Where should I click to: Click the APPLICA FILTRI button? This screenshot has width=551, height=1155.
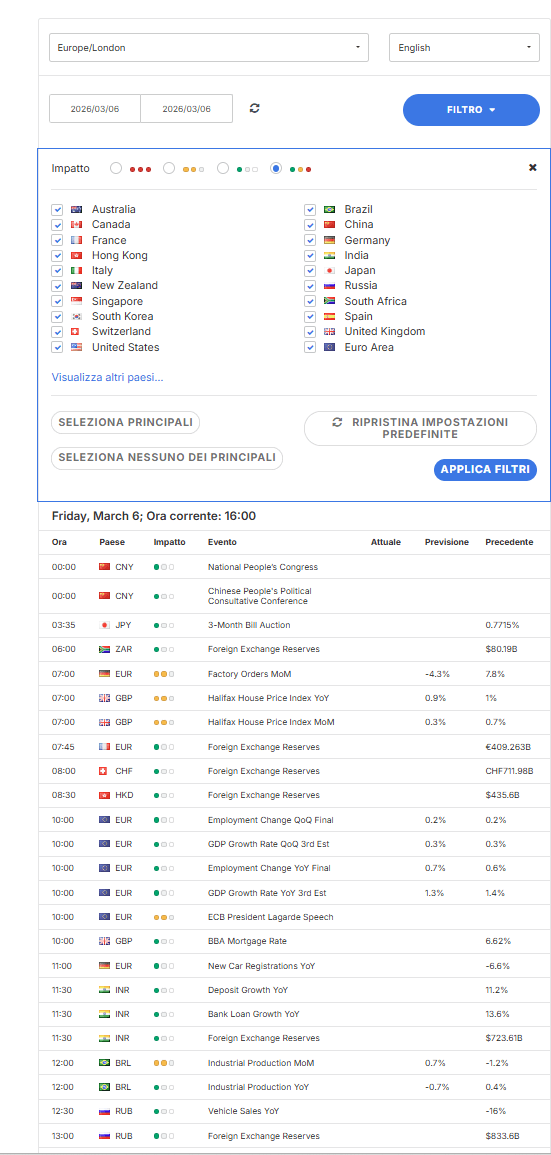tap(485, 470)
